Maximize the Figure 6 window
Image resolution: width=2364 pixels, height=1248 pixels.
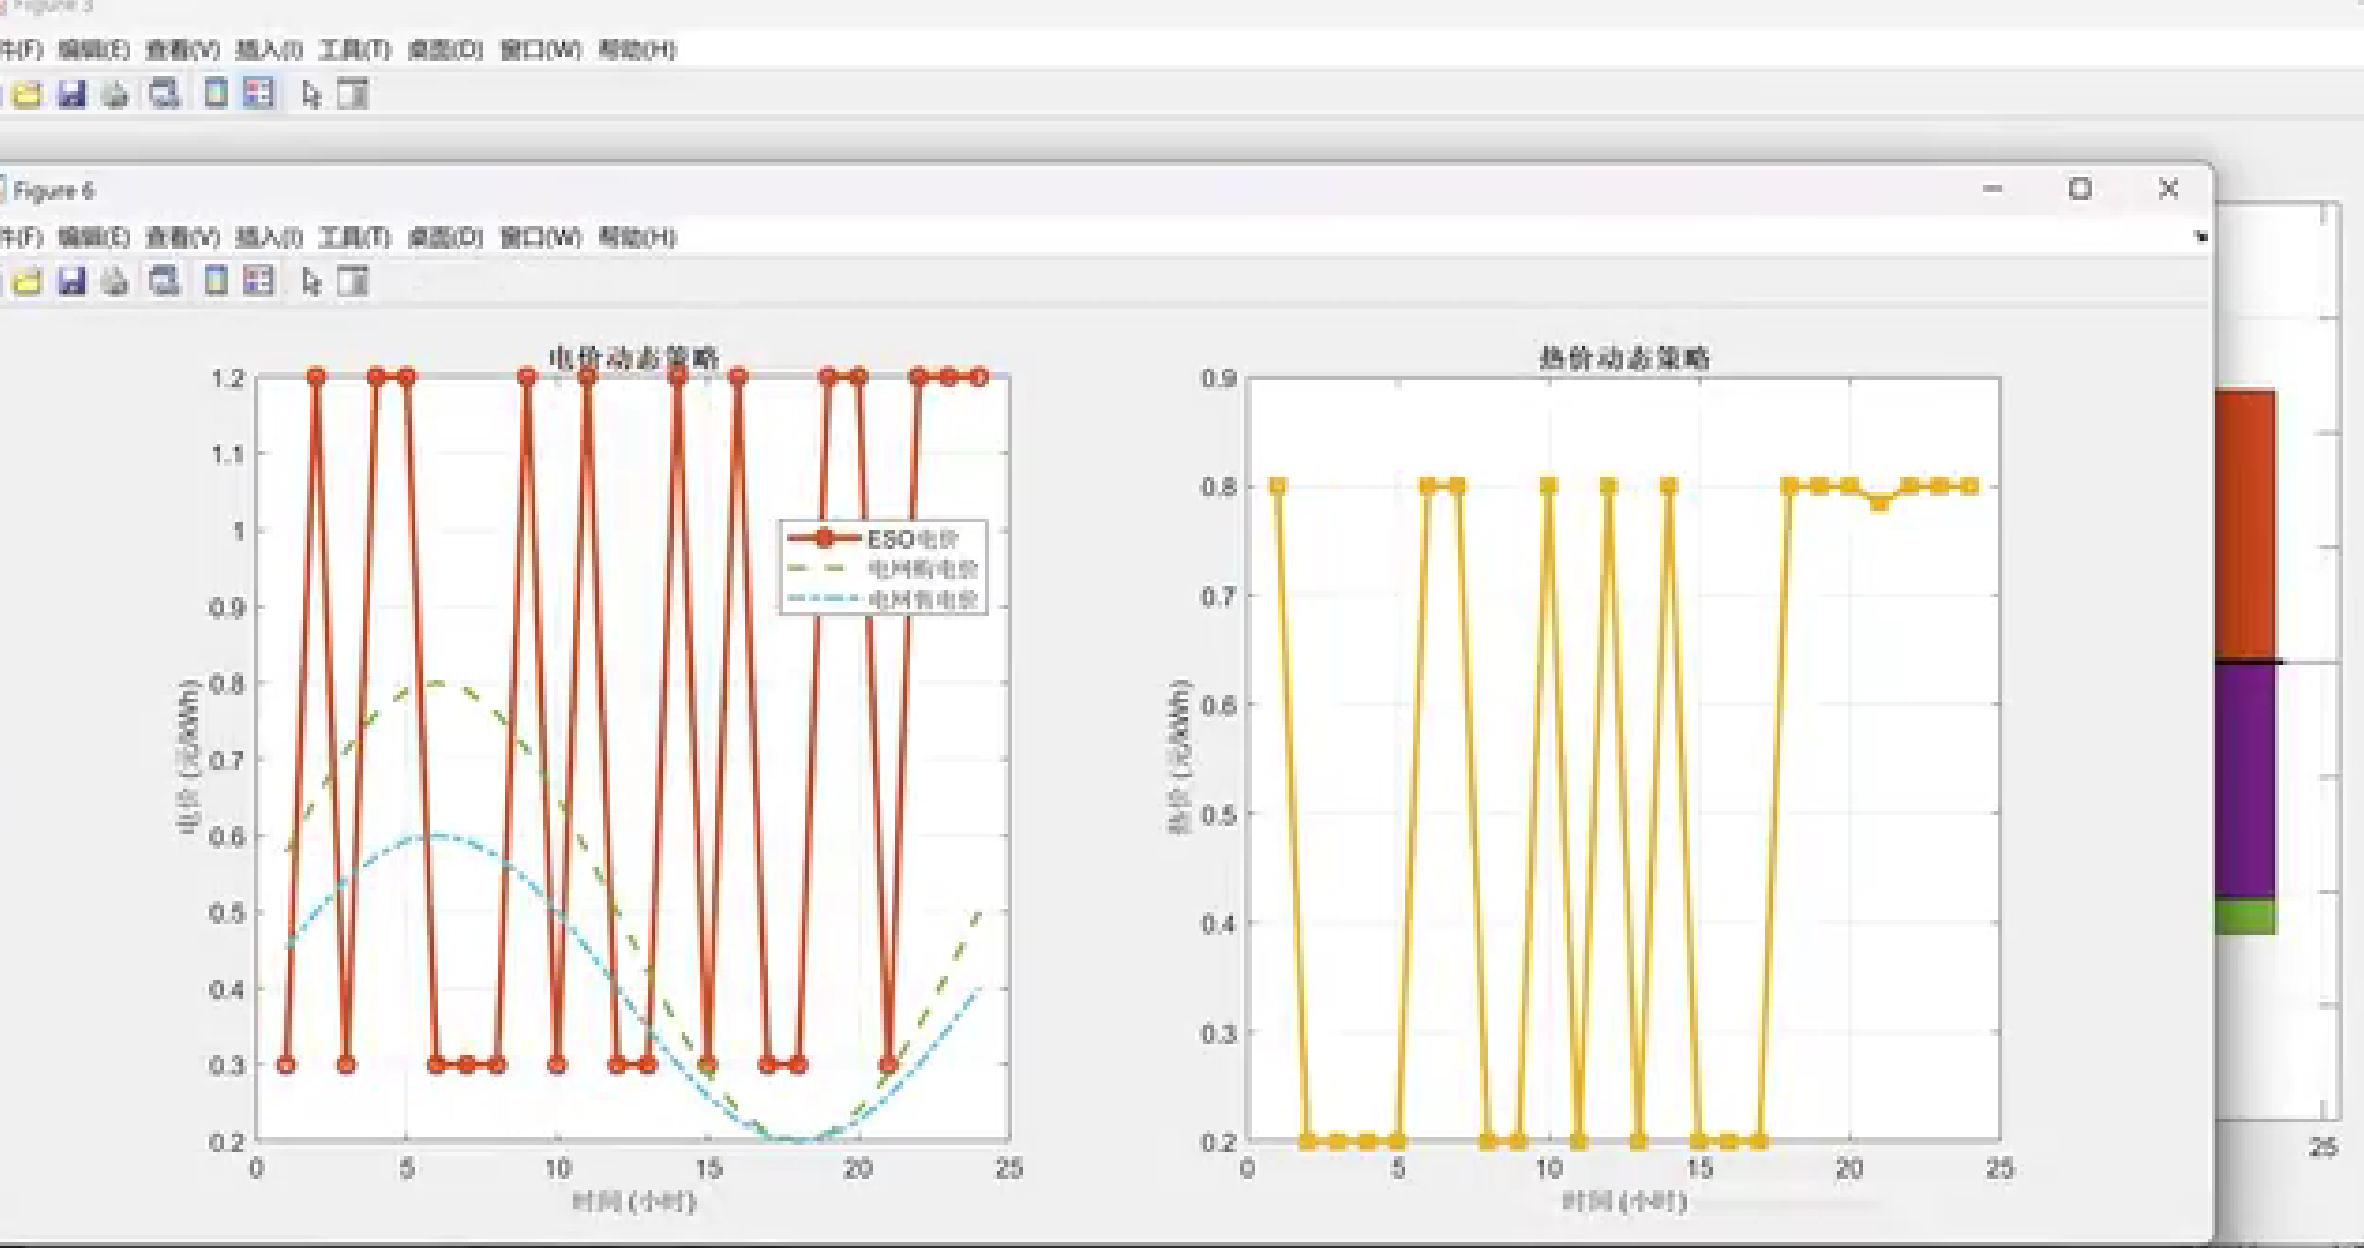tap(2079, 189)
